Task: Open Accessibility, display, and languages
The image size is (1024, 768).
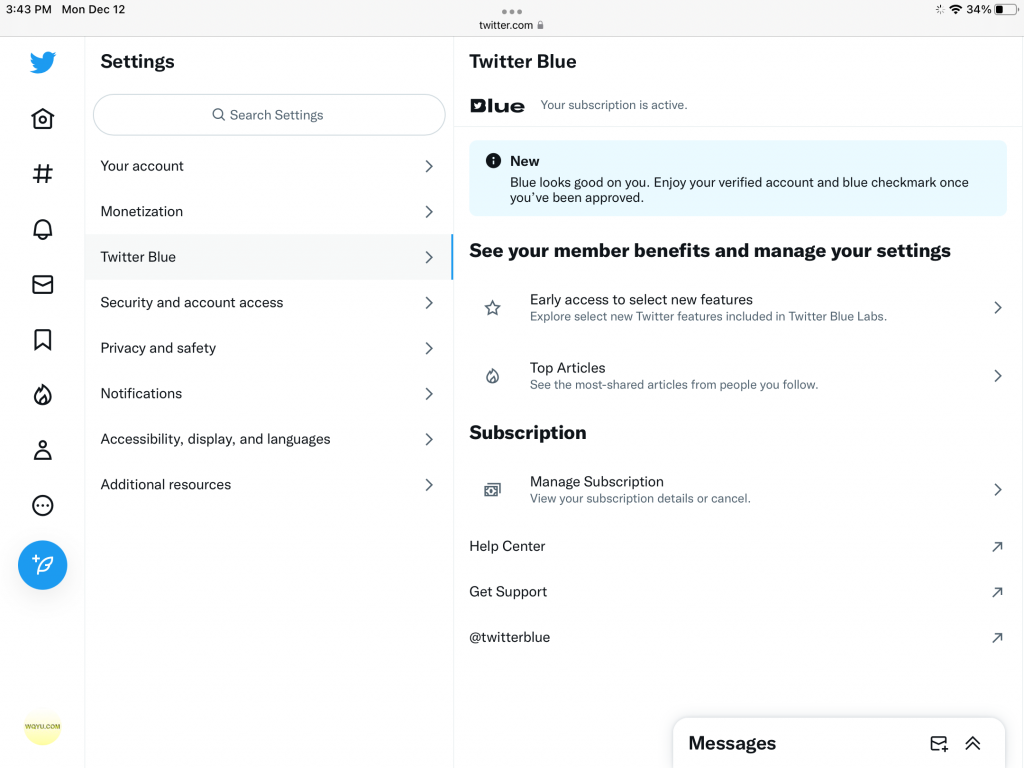Action: point(269,439)
